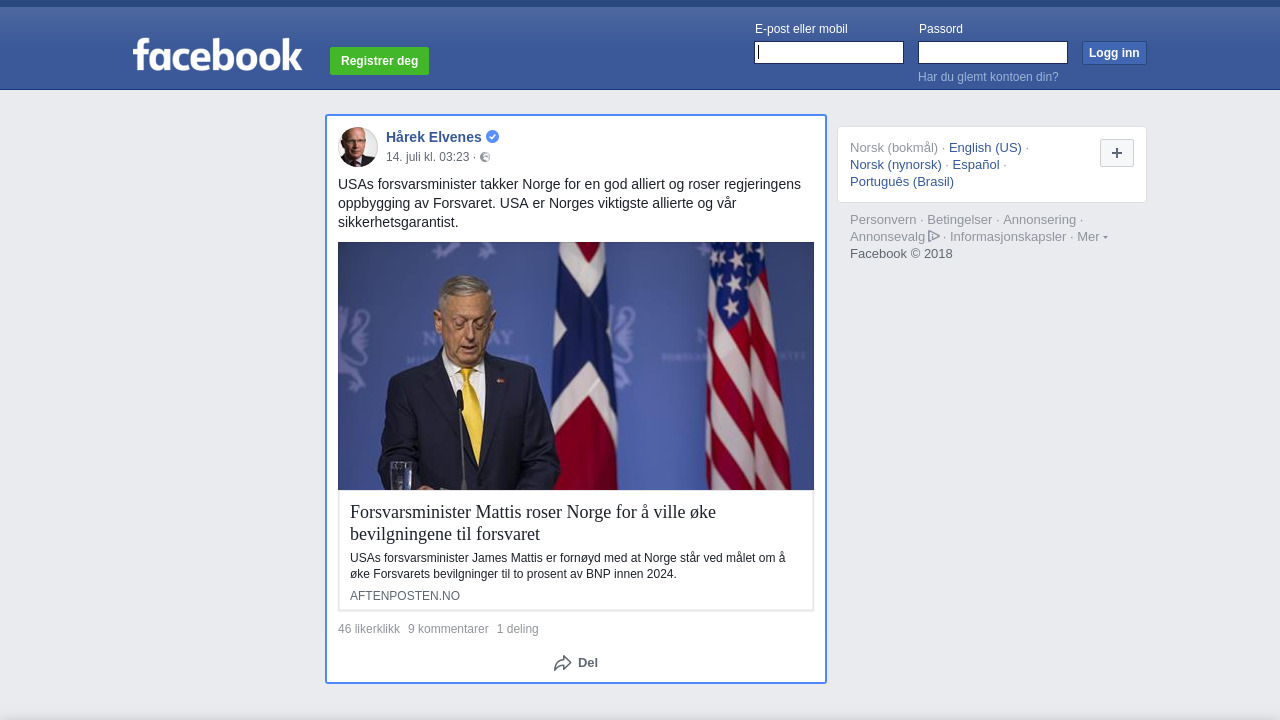Open the Annonsevalg footer link
Image resolution: width=1280 pixels, height=720 pixels.
(887, 237)
